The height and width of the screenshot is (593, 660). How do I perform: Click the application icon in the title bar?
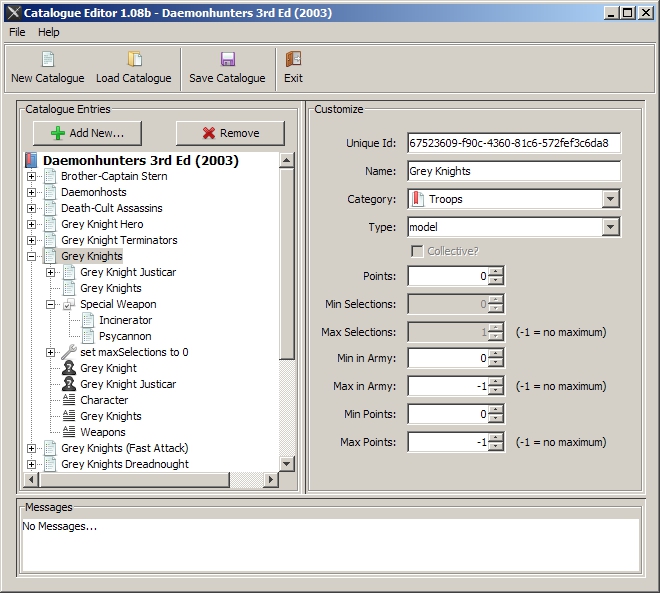[13, 13]
